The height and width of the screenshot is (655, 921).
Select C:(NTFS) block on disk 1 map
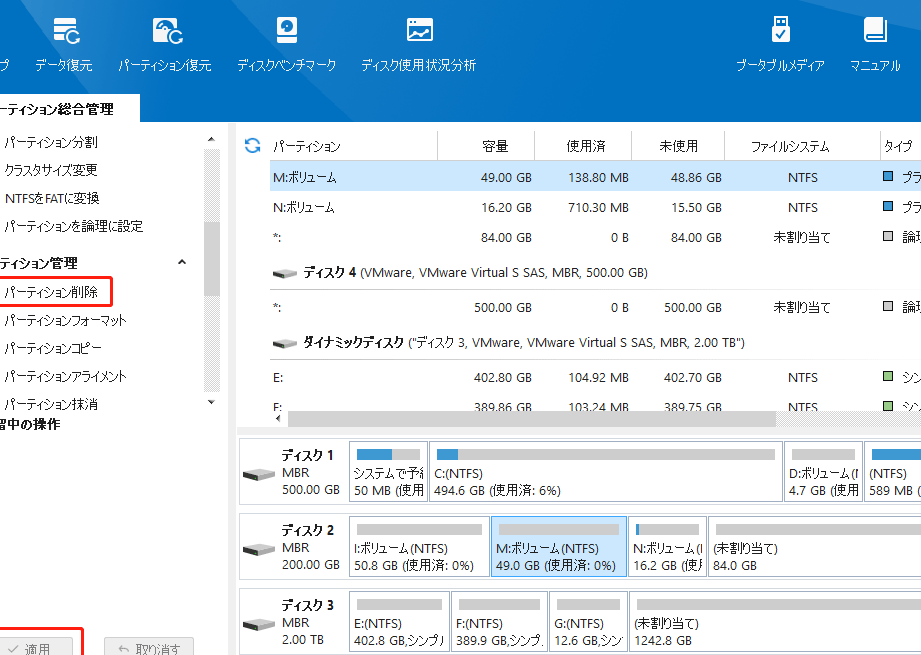tap(605, 471)
